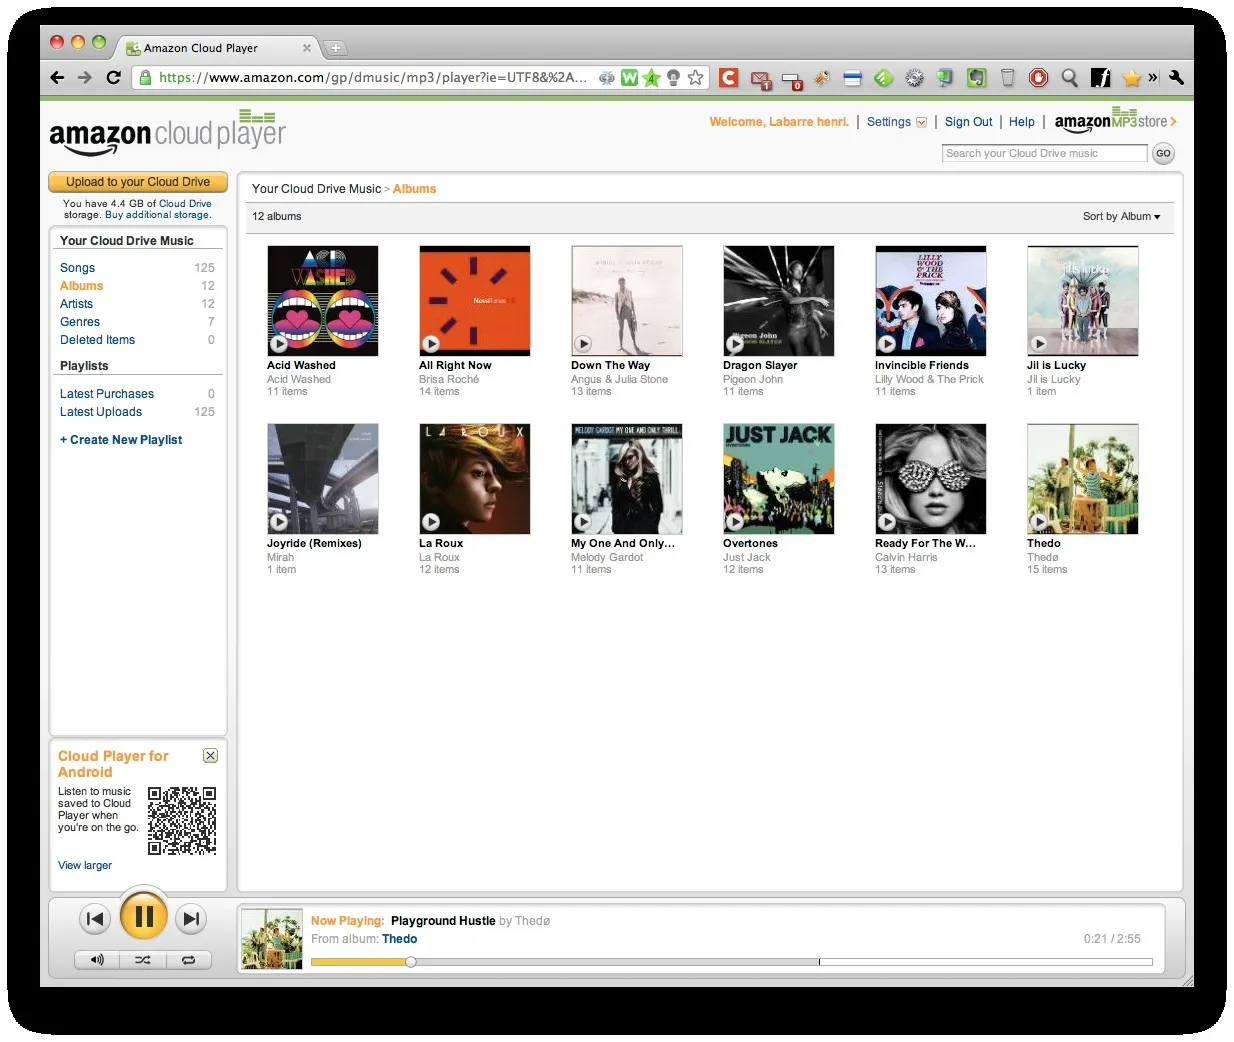Image resolution: width=1234 pixels, height=1042 pixels.
Task: Click the Amazon Cloud Player logo
Action: pyautogui.click(x=167, y=134)
